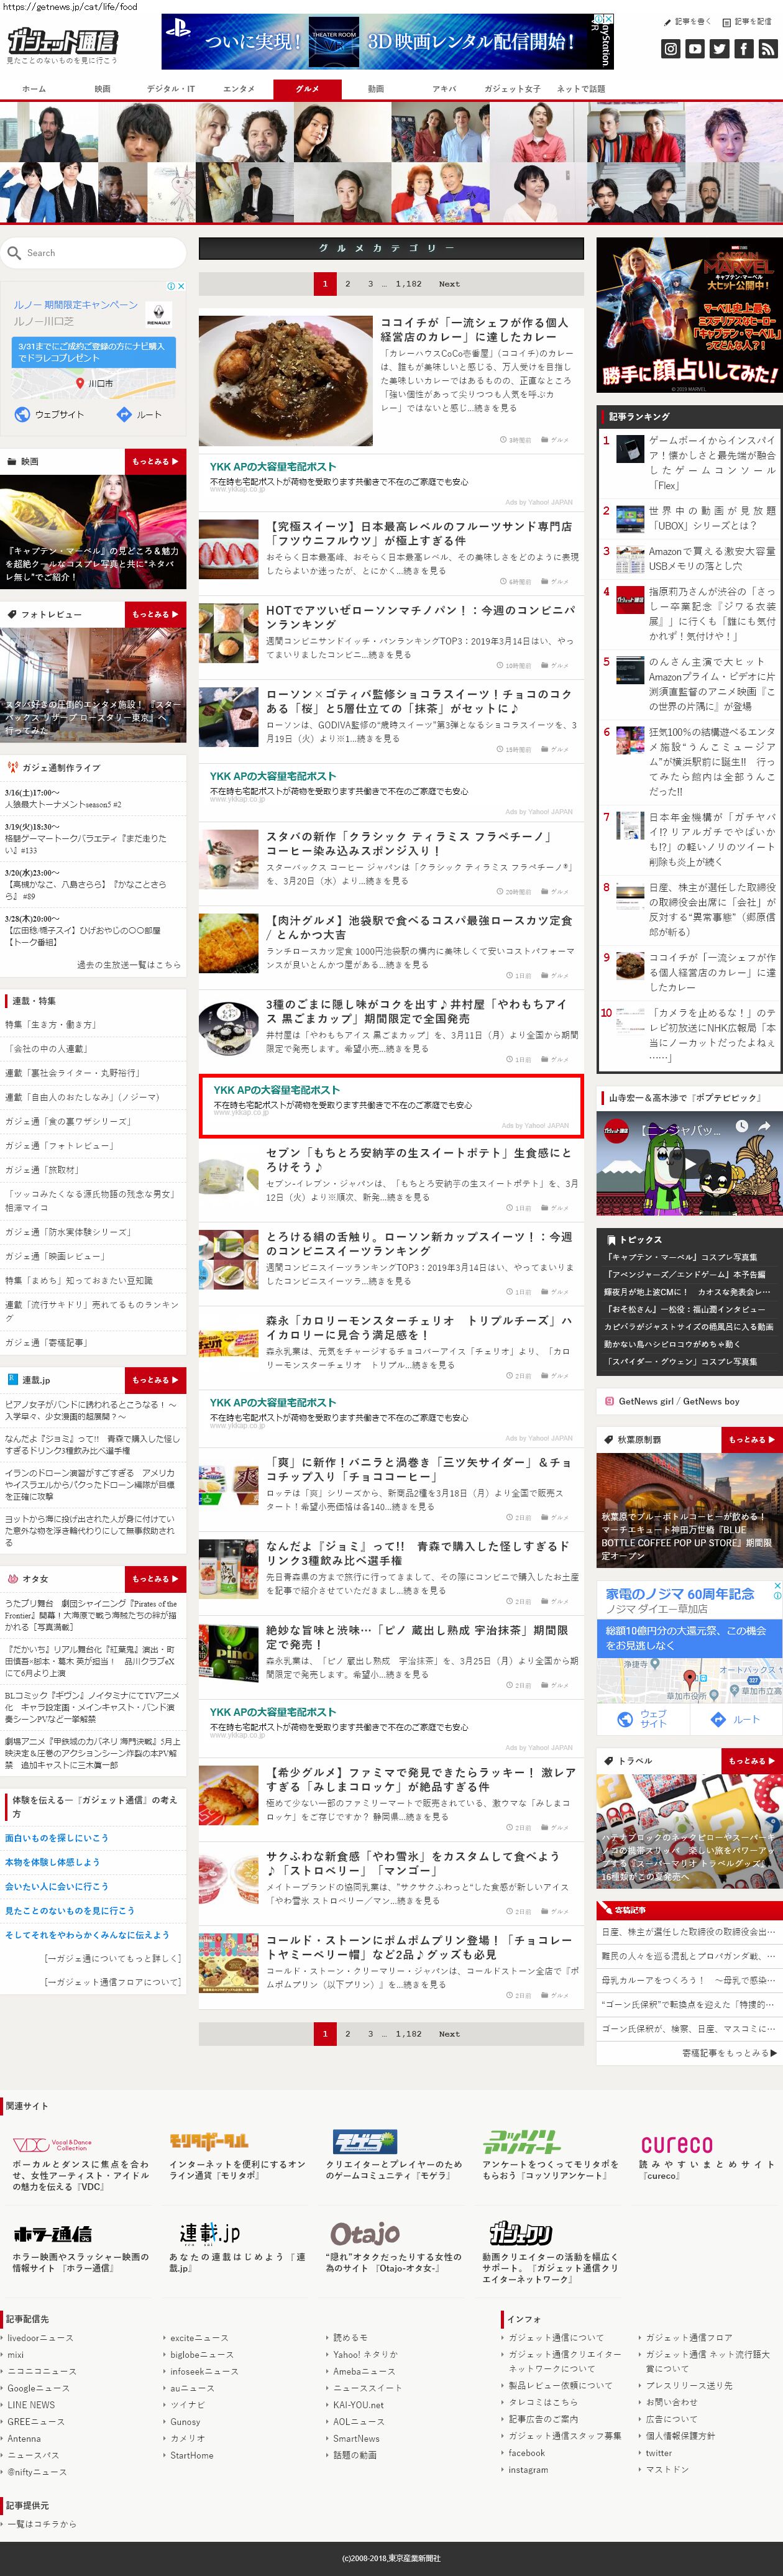This screenshot has width=783, height=2576.
Task: Click Next in the top pagination
Action: [x=450, y=284]
